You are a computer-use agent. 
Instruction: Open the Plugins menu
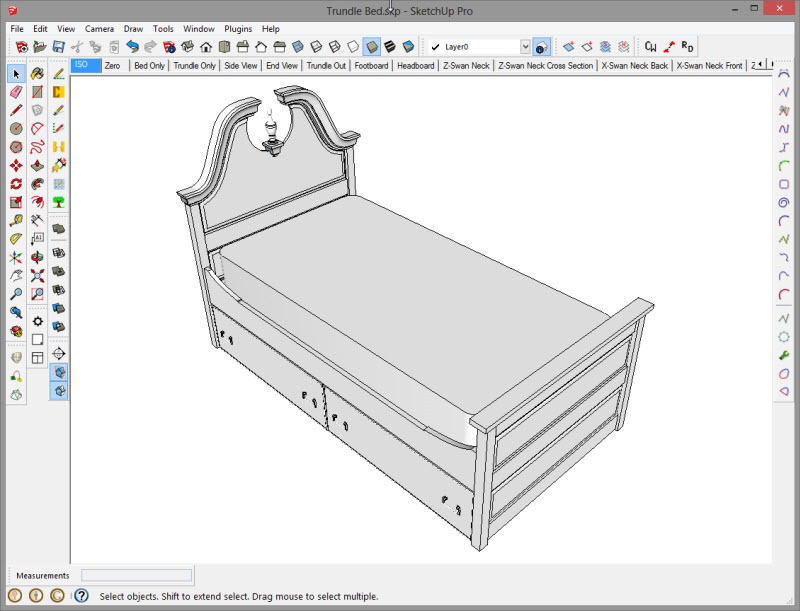238,29
